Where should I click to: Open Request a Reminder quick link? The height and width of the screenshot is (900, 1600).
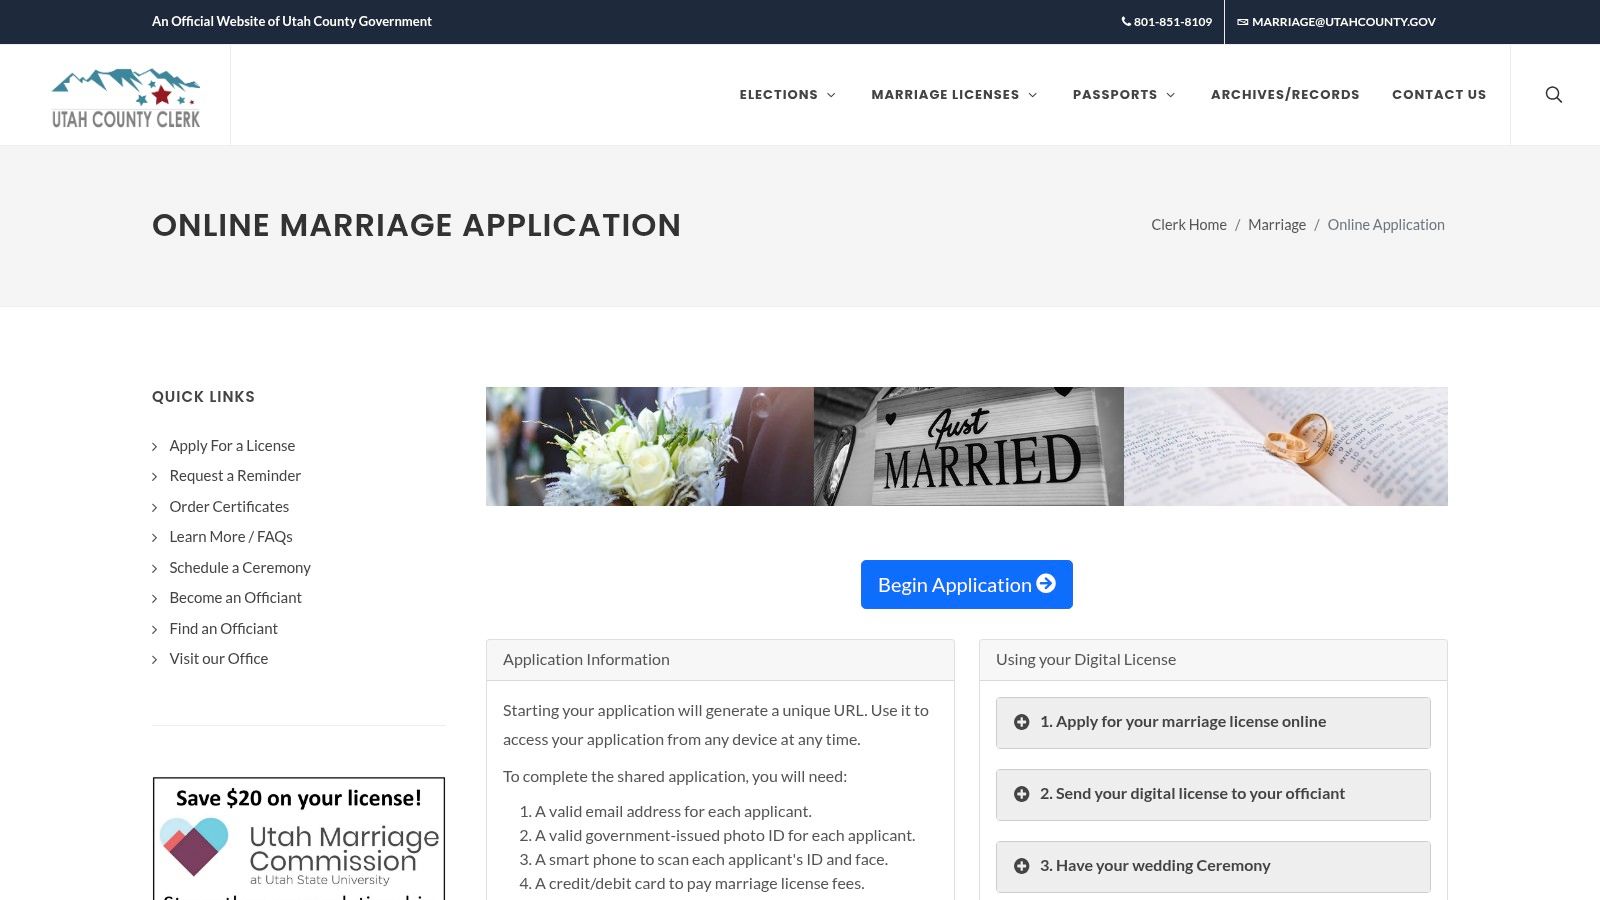[x=235, y=476]
